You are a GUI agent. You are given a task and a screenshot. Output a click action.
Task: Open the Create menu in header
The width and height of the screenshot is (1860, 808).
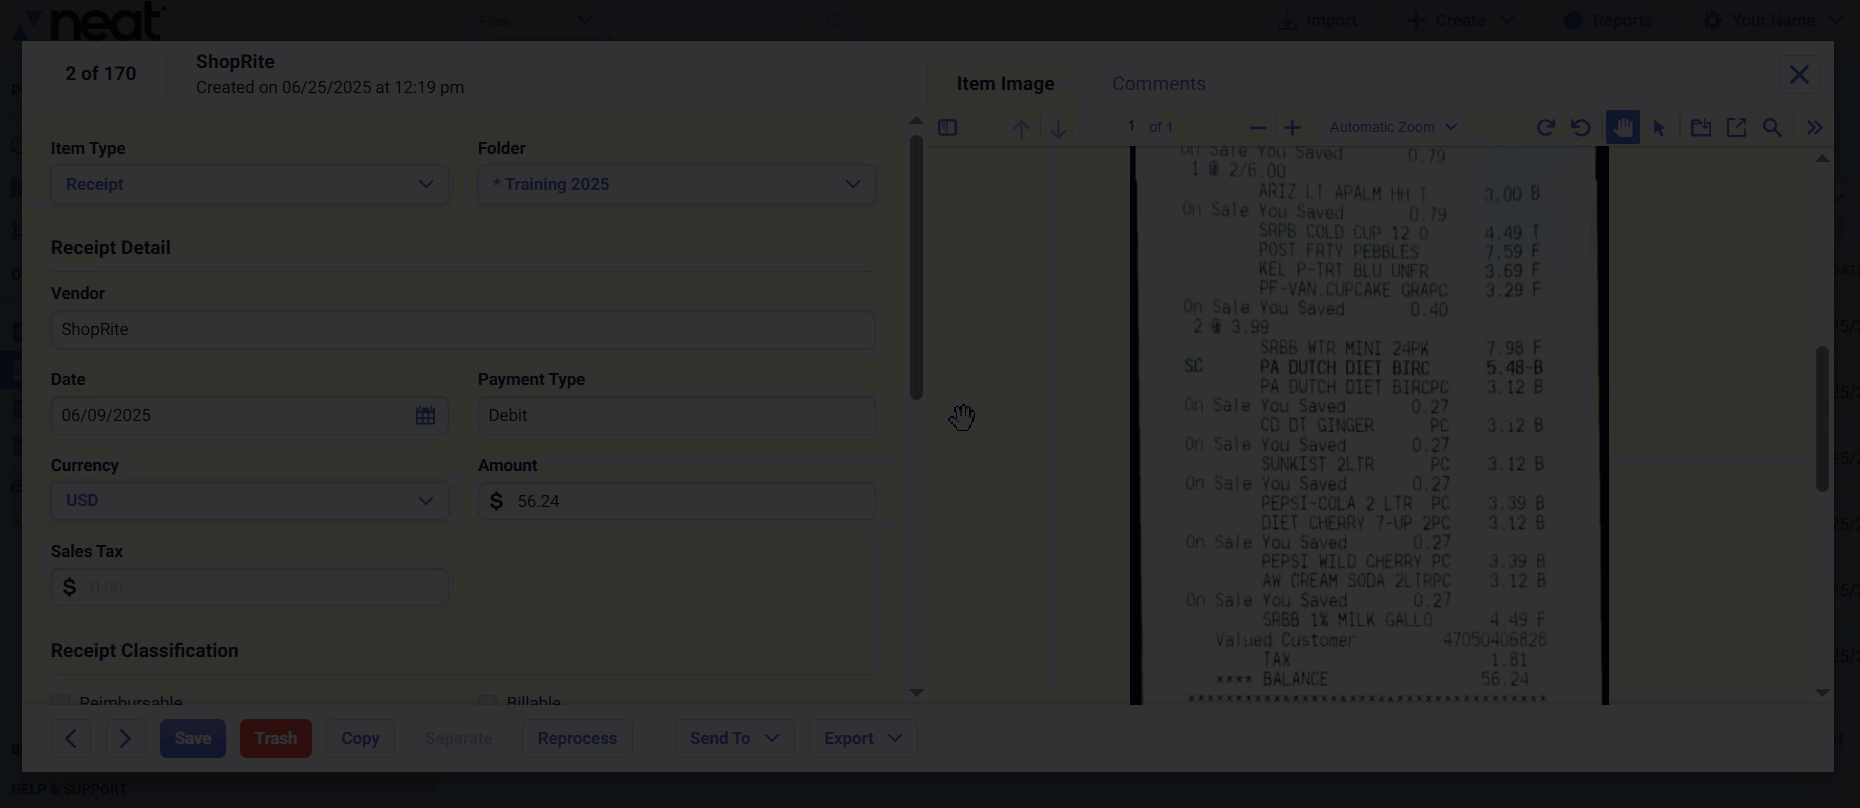click(x=1460, y=20)
